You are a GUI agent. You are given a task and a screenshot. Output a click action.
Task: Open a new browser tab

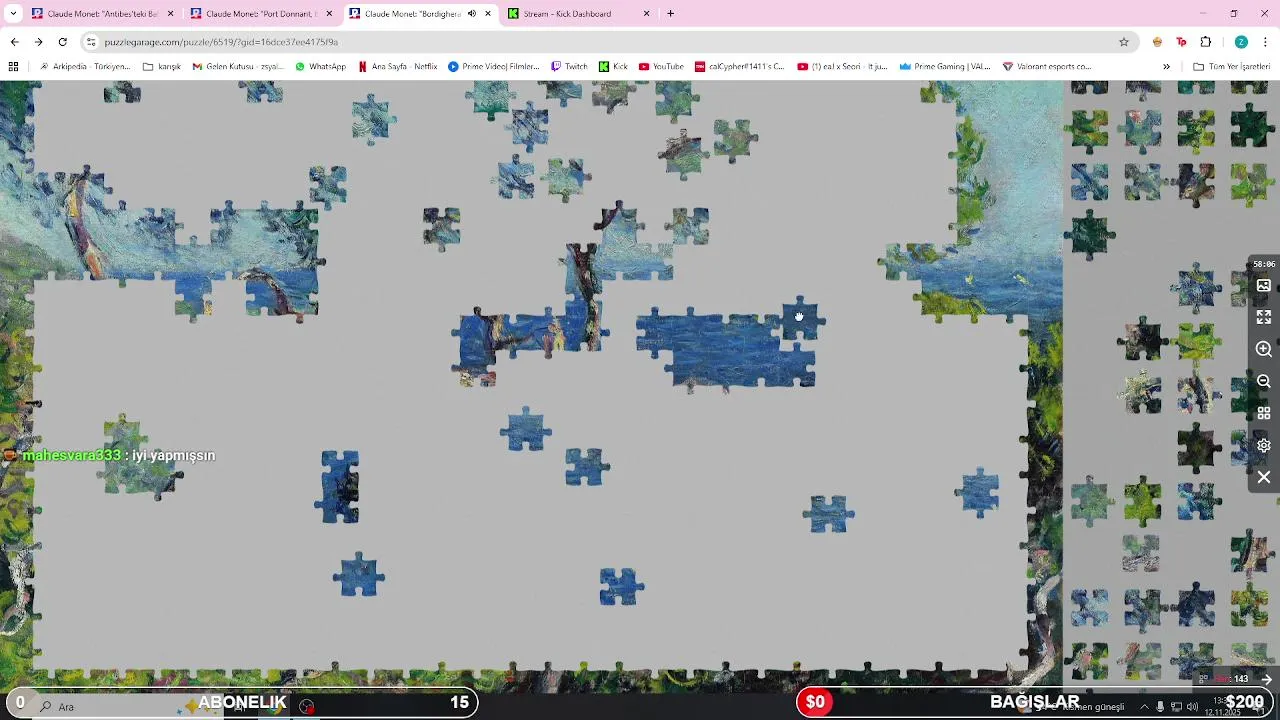click(x=670, y=14)
